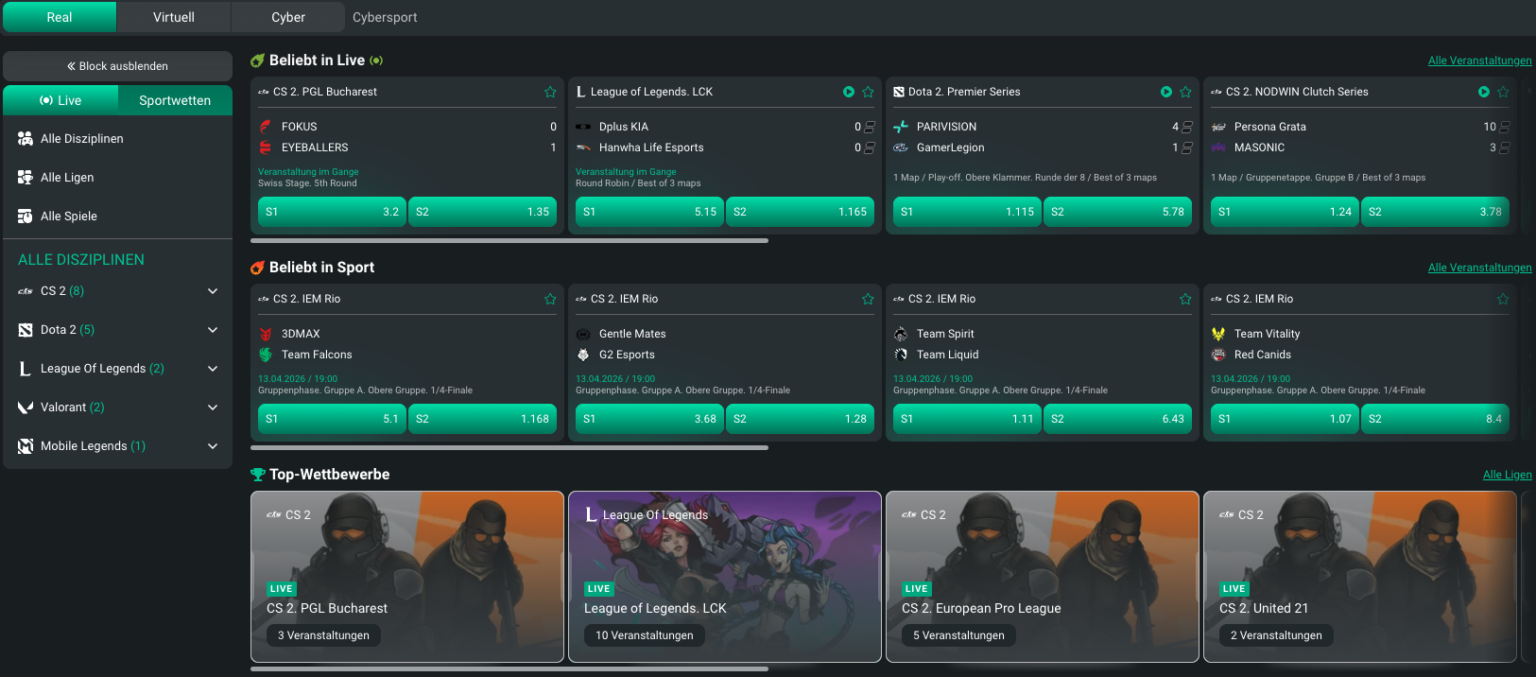The height and width of the screenshot is (677, 1536).
Task: Open Alle Ligen in the sidebar
Action: pyautogui.click(x=118, y=178)
